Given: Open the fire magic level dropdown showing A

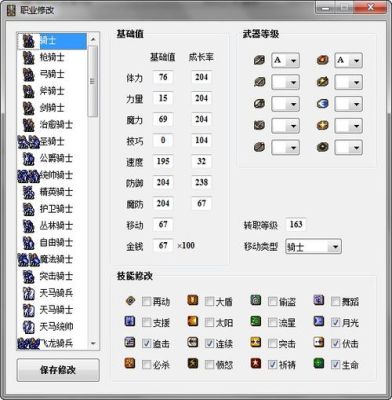Looking at the screenshot, I should [x=348, y=61].
